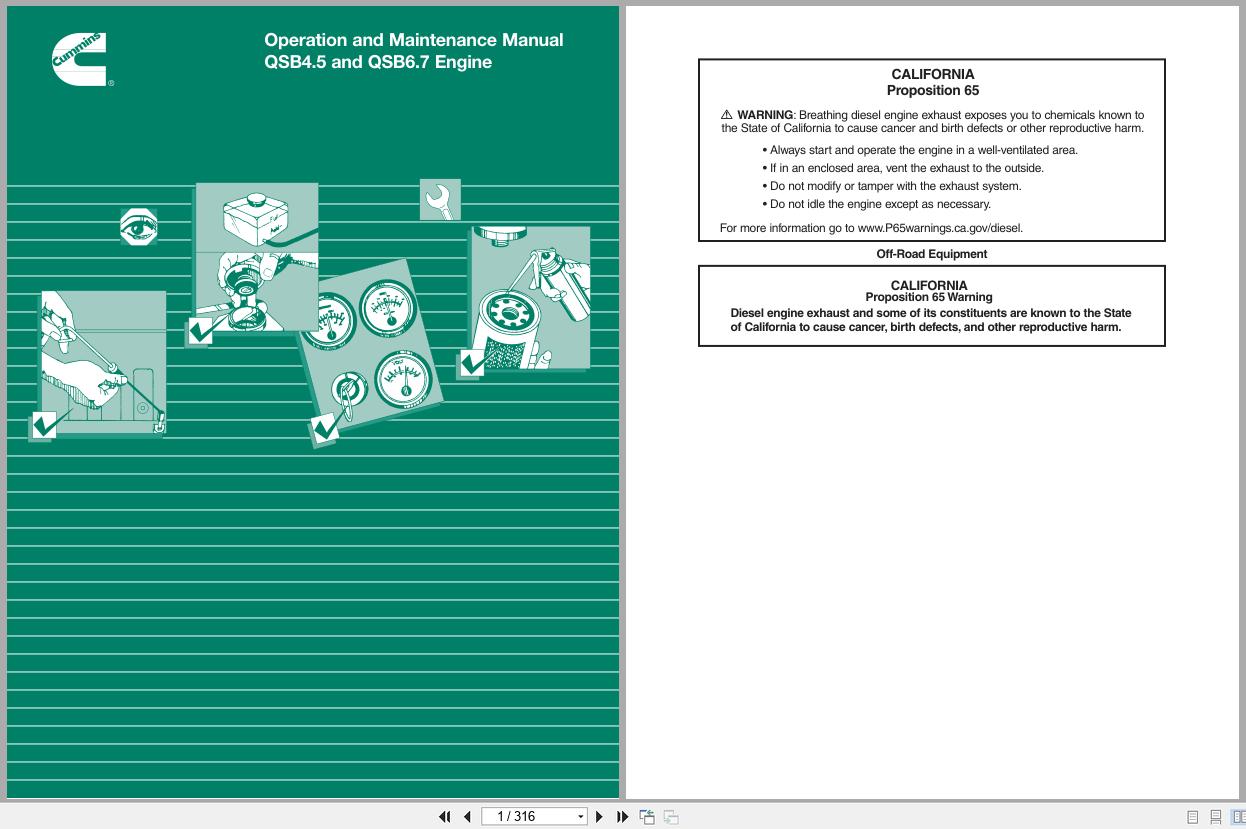This screenshot has width=1246, height=829.
Task: Click the 'Off-Road Equipment' label
Action: click(x=932, y=254)
